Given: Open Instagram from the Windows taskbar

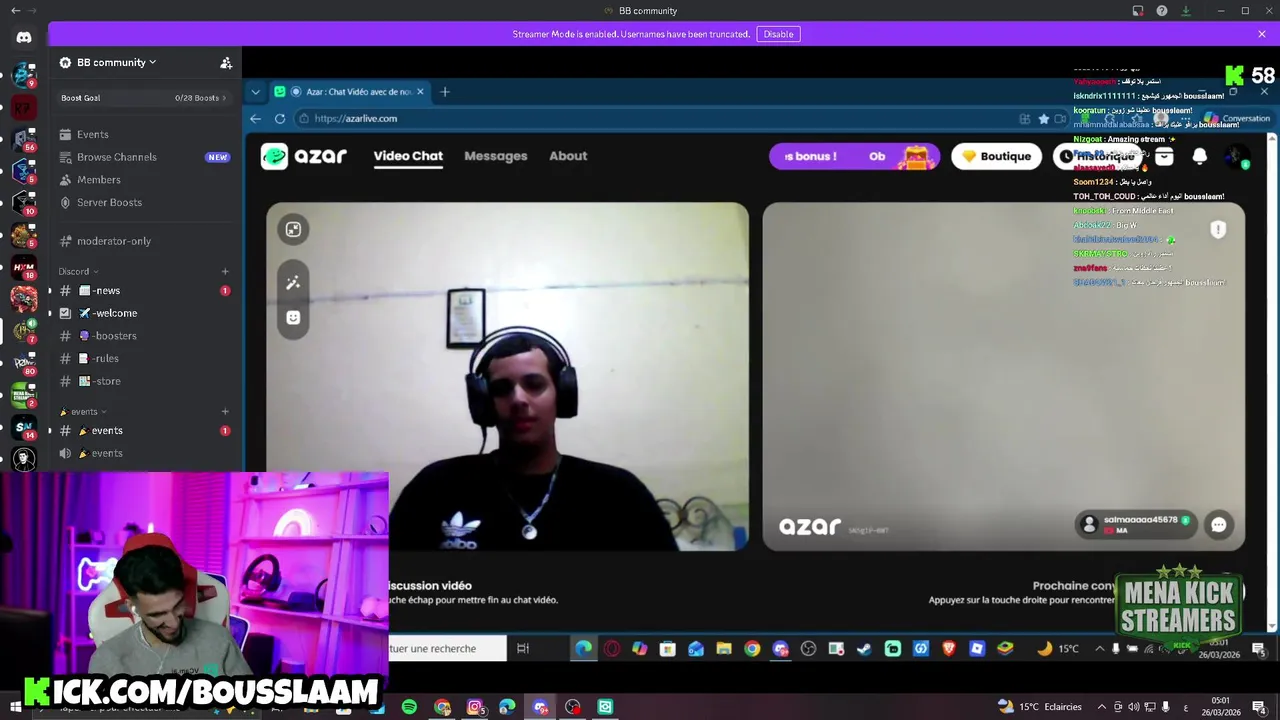Looking at the screenshot, I should 475,707.
